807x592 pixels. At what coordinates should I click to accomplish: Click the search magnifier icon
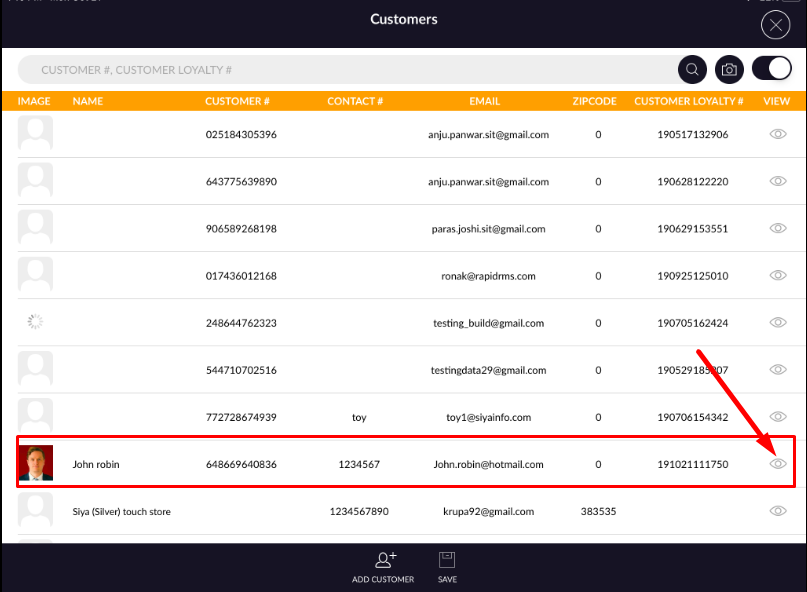(692, 70)
